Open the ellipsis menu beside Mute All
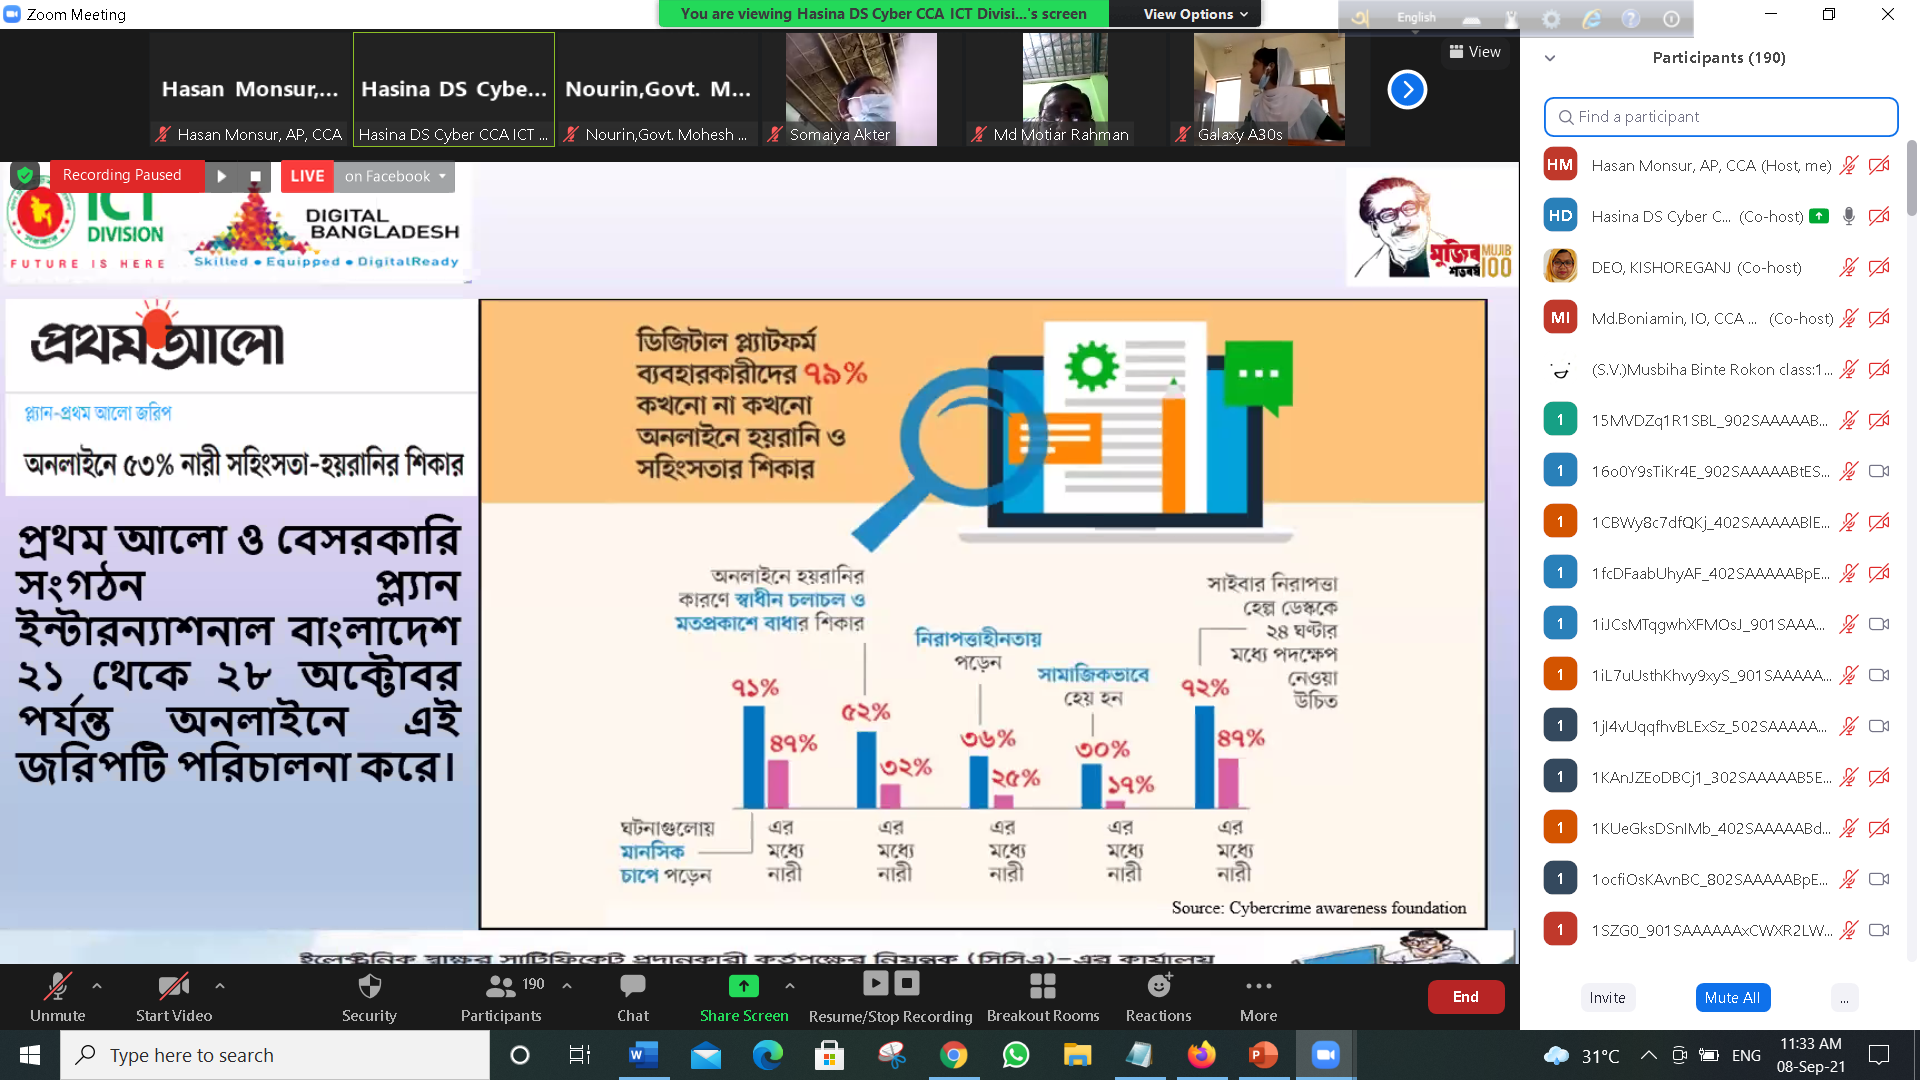 1844,997
